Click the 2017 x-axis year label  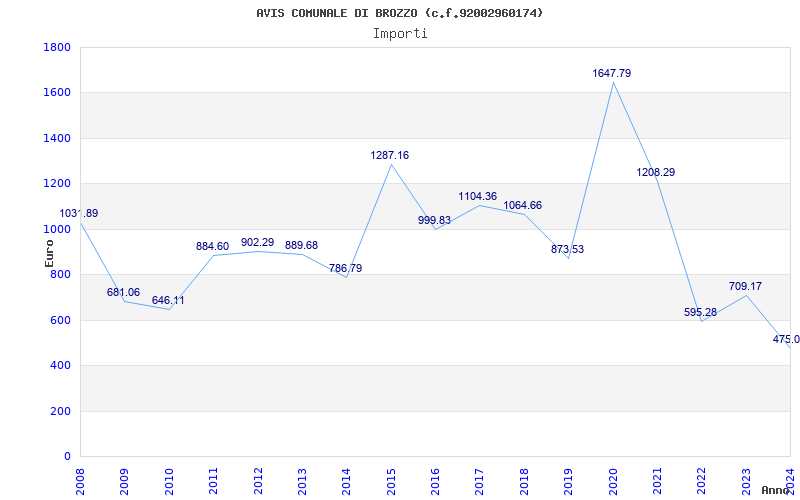tap(480, 481)
